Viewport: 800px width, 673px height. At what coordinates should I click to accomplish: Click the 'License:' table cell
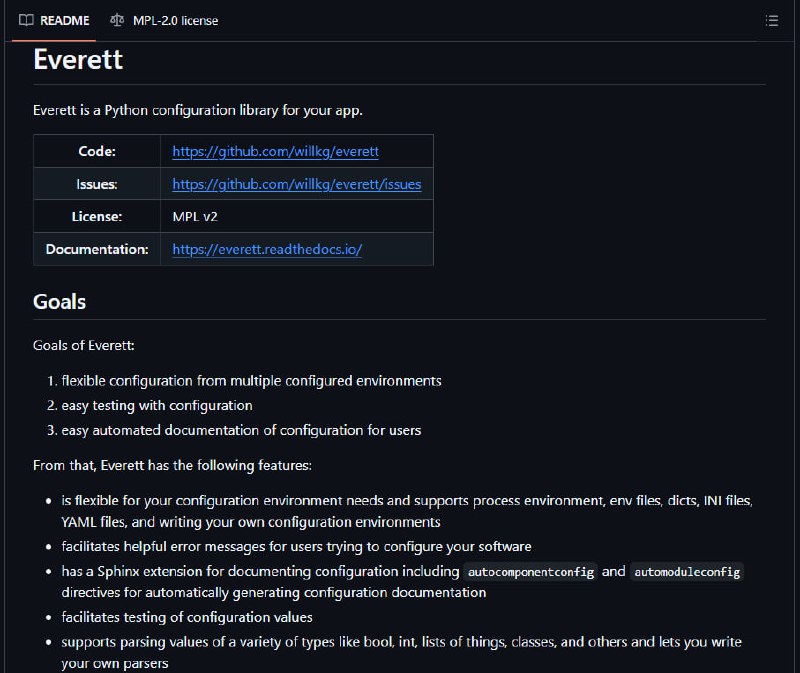(97, 216)
